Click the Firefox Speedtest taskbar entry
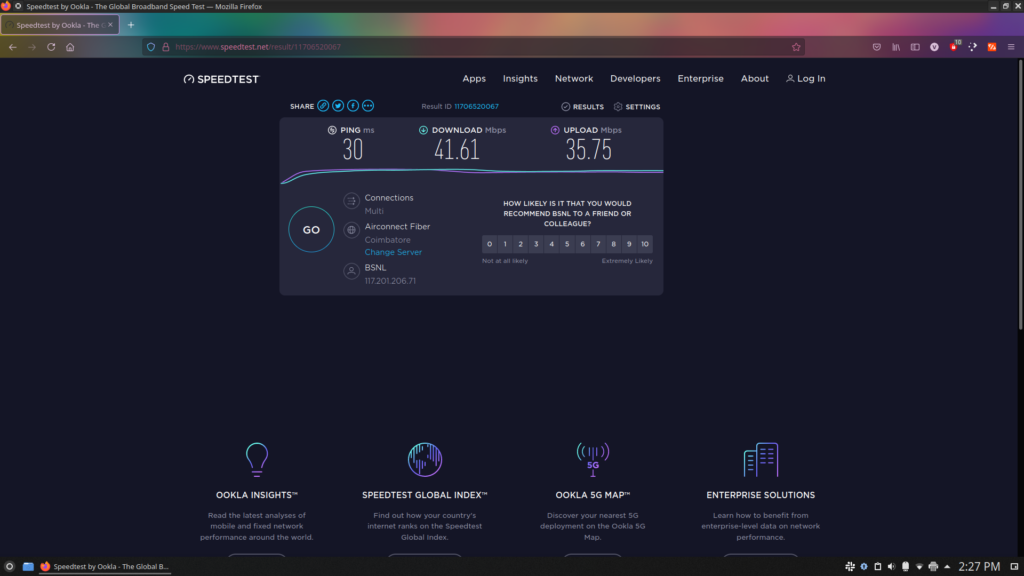 [104, 566]
